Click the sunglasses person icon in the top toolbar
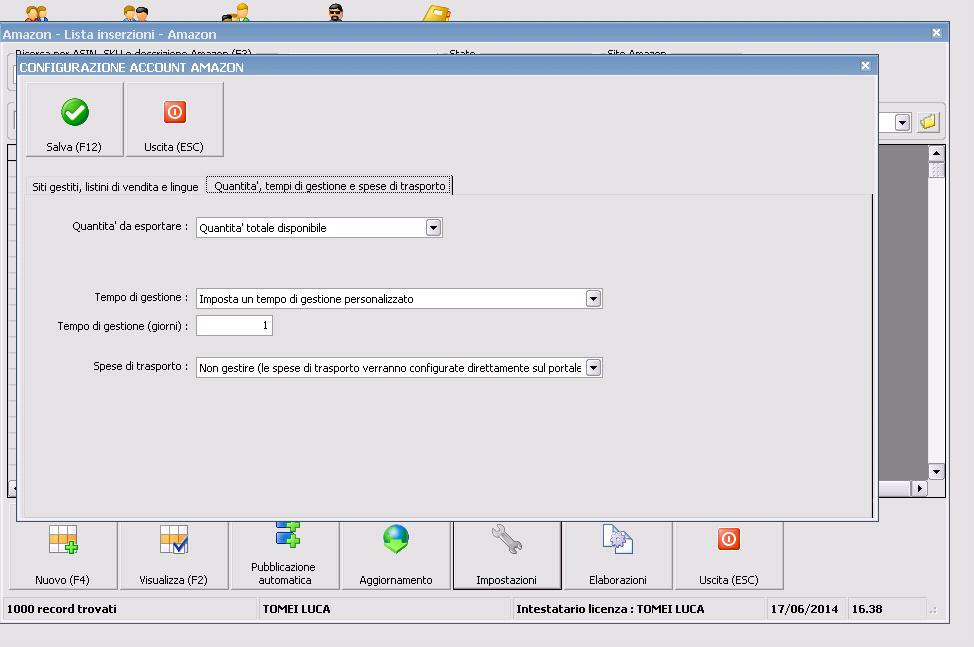The height and width of the screenshot is (647, 974). point(335,12)
